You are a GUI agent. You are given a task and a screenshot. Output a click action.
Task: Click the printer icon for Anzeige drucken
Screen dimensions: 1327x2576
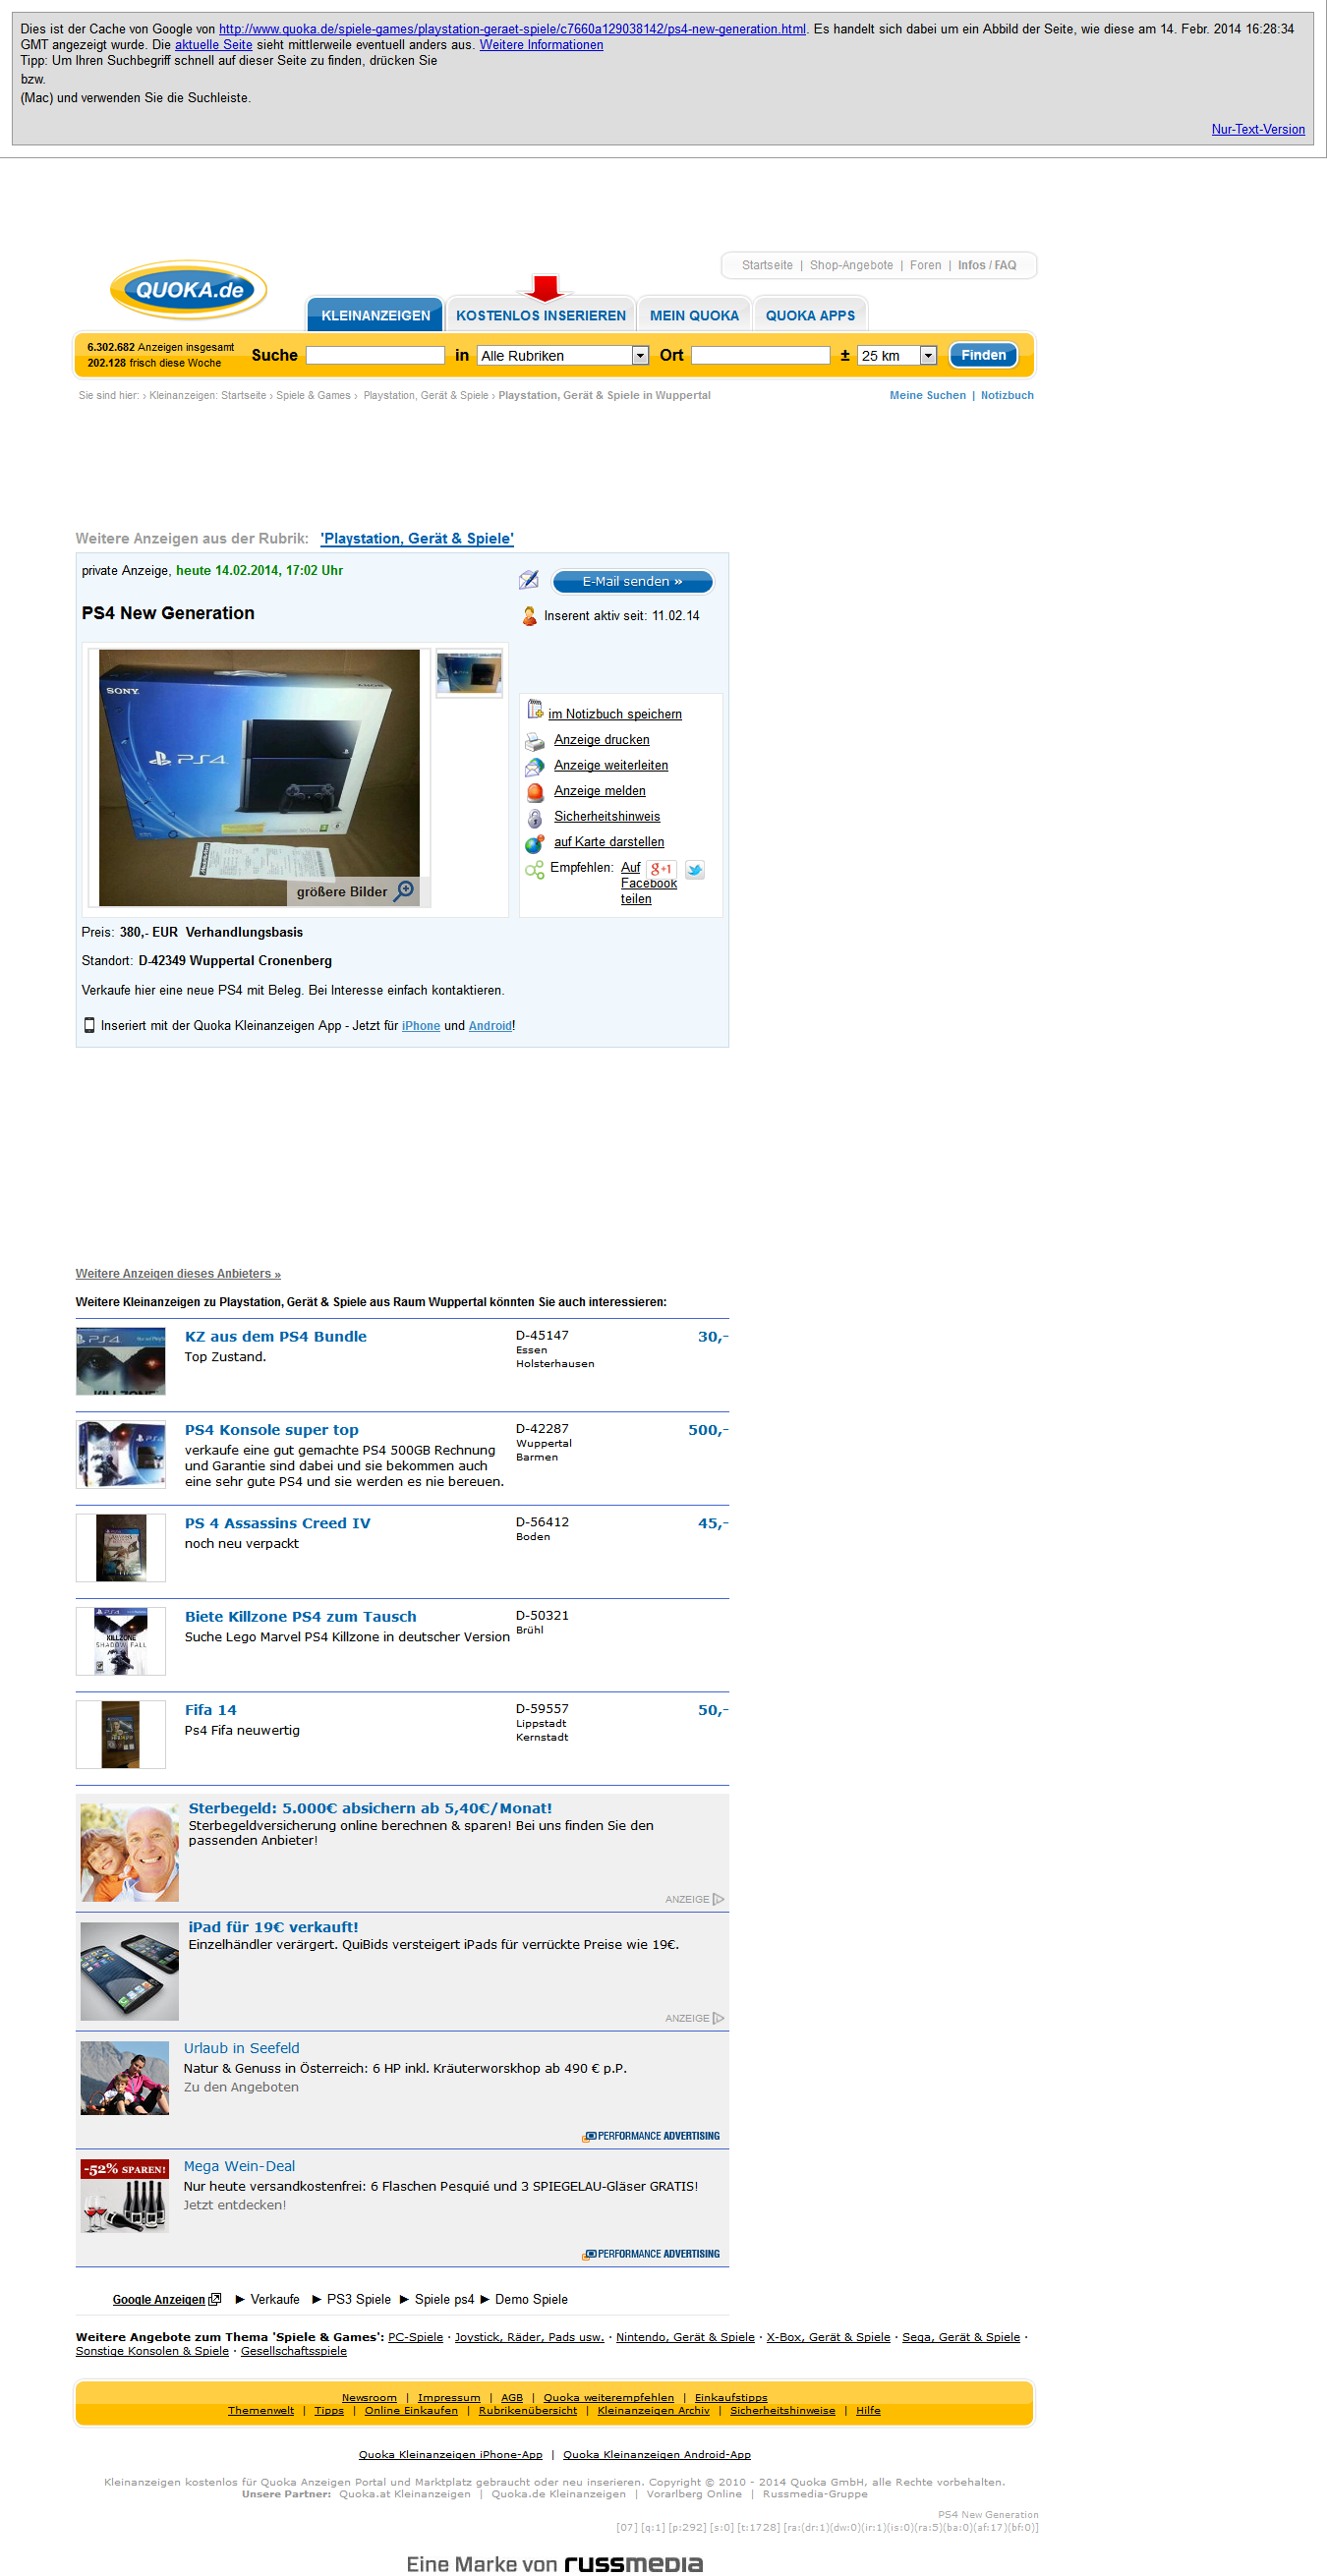coord(535,741)
